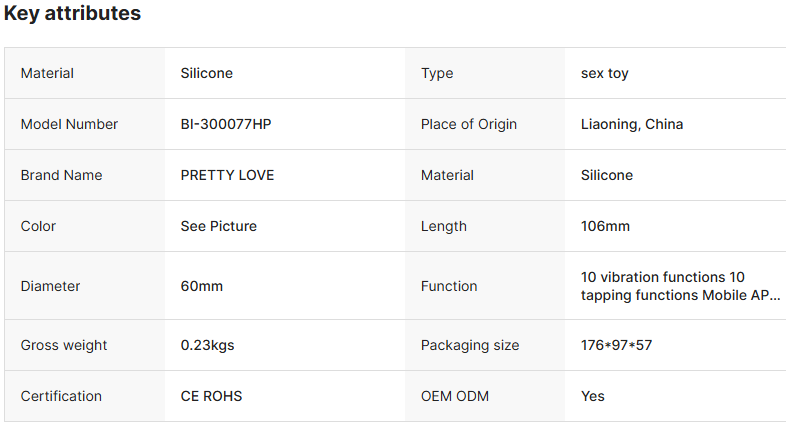Select the Place of Origin label

469,124
